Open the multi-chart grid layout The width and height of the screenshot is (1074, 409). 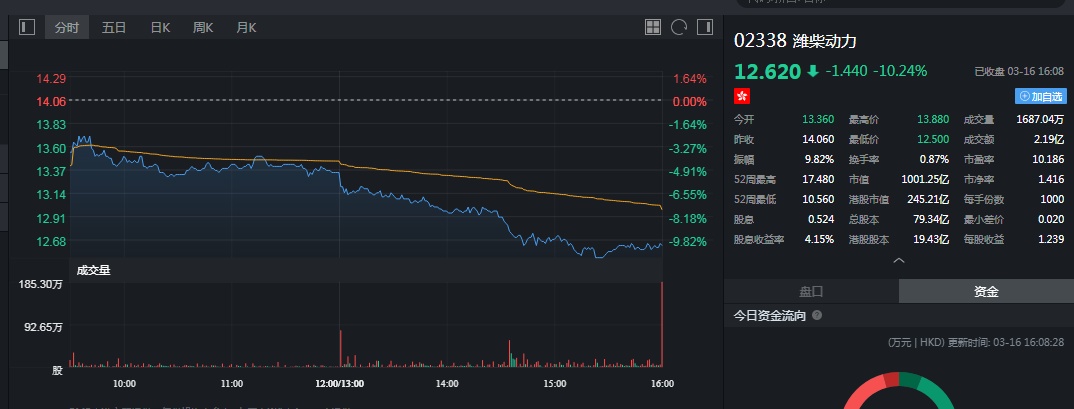653,27
